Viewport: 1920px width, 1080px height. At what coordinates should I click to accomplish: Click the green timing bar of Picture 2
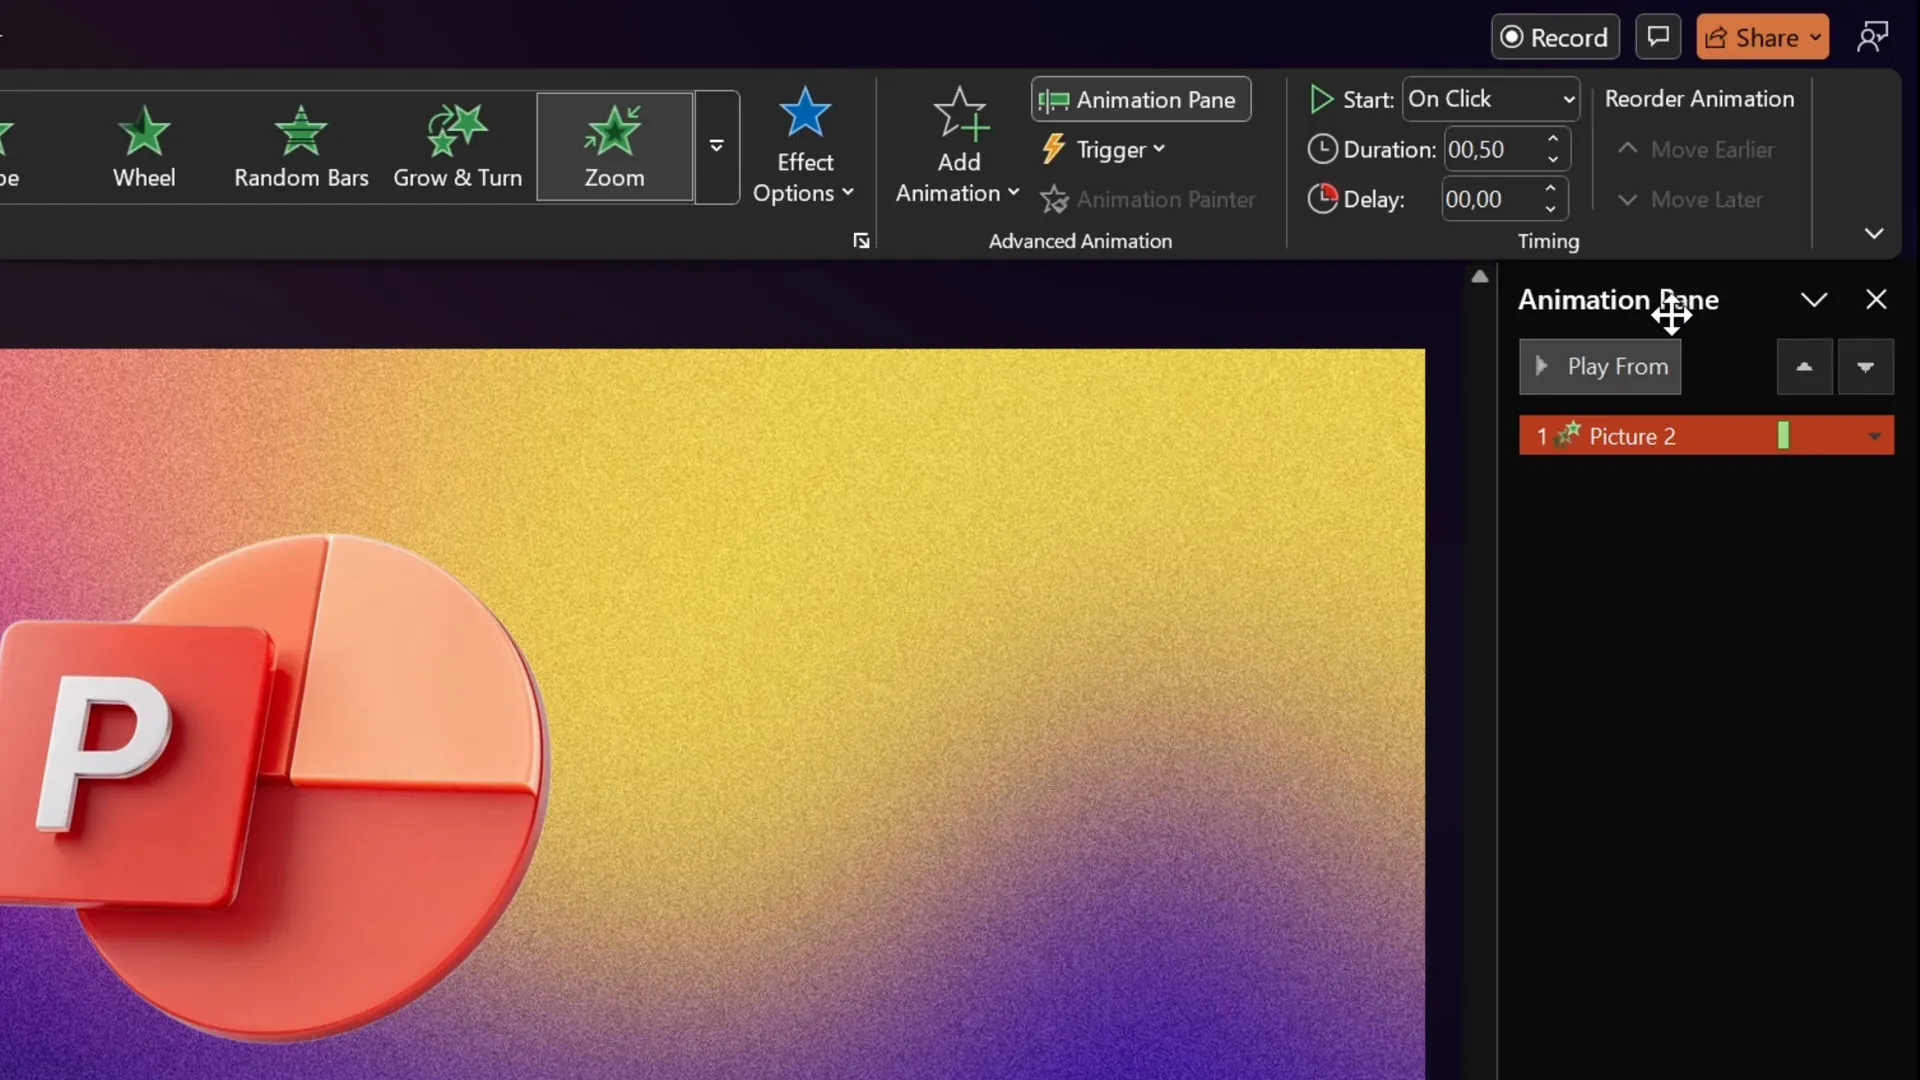coord(1783,435)
